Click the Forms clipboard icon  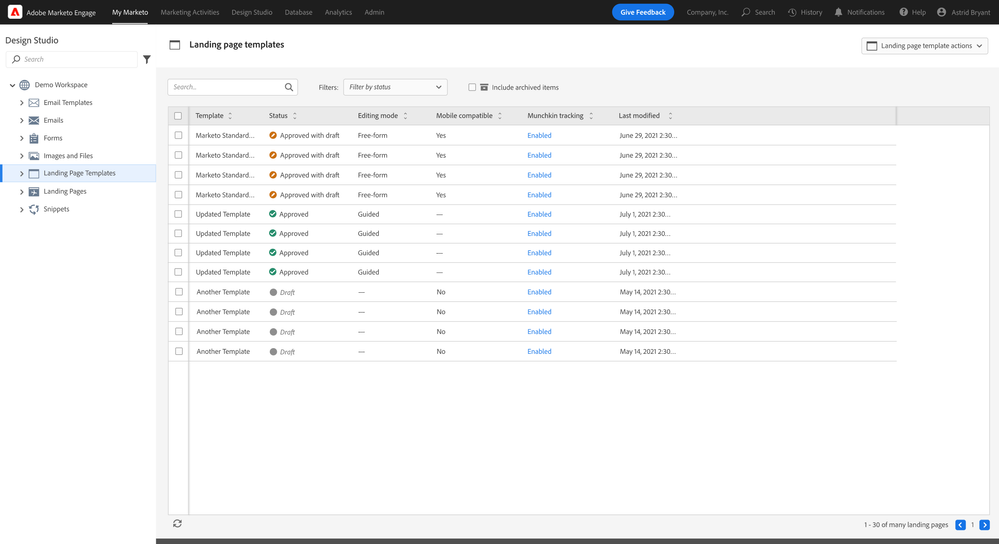(x=34, y=138)
